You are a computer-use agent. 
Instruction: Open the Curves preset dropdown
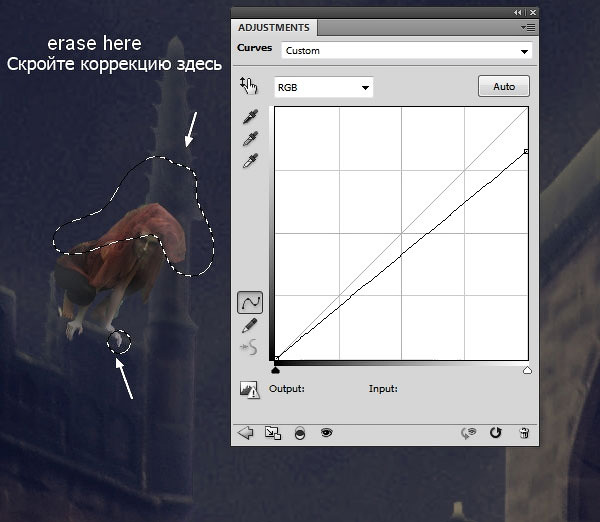(406, 51)
